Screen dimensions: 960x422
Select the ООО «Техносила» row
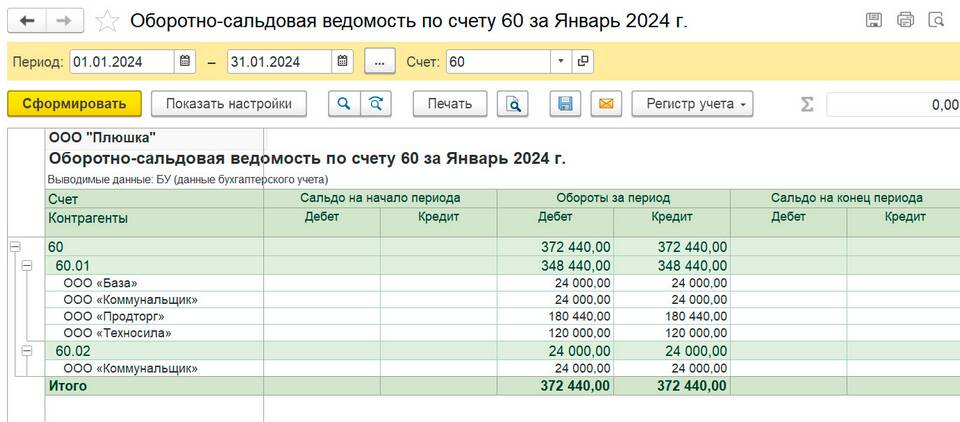118,333
